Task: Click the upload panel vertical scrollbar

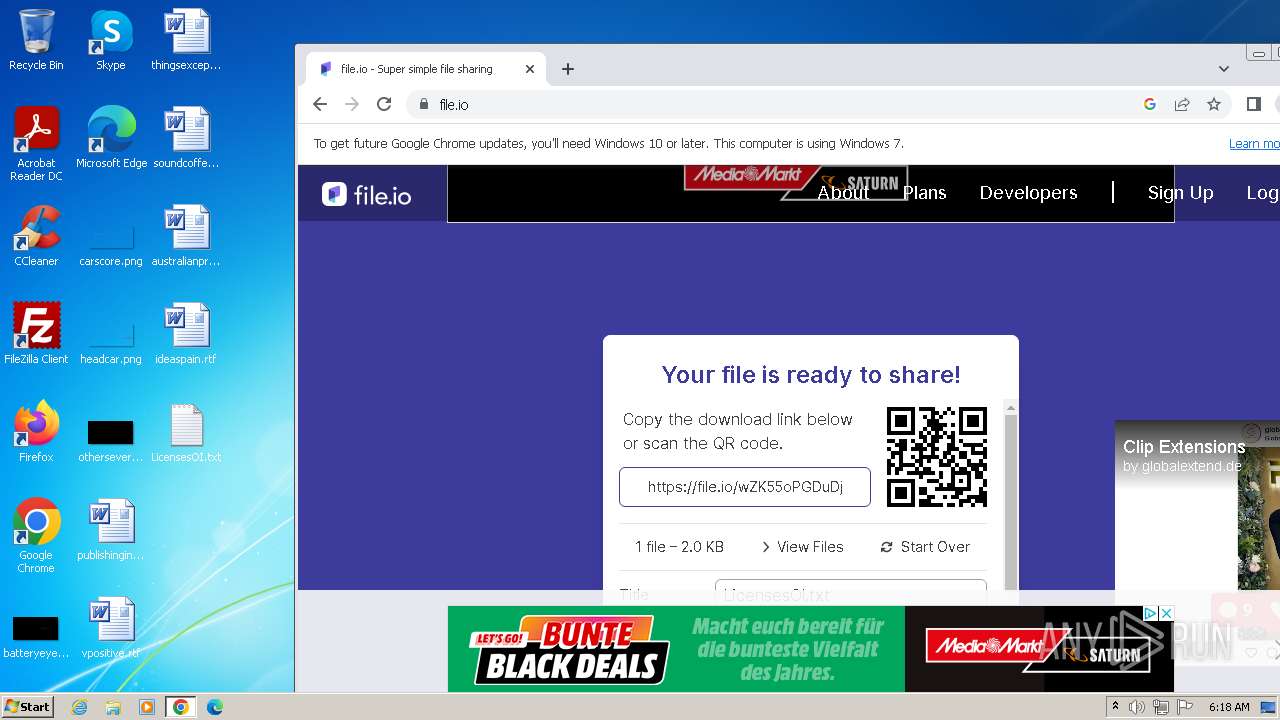Action: pos(1011,500)
